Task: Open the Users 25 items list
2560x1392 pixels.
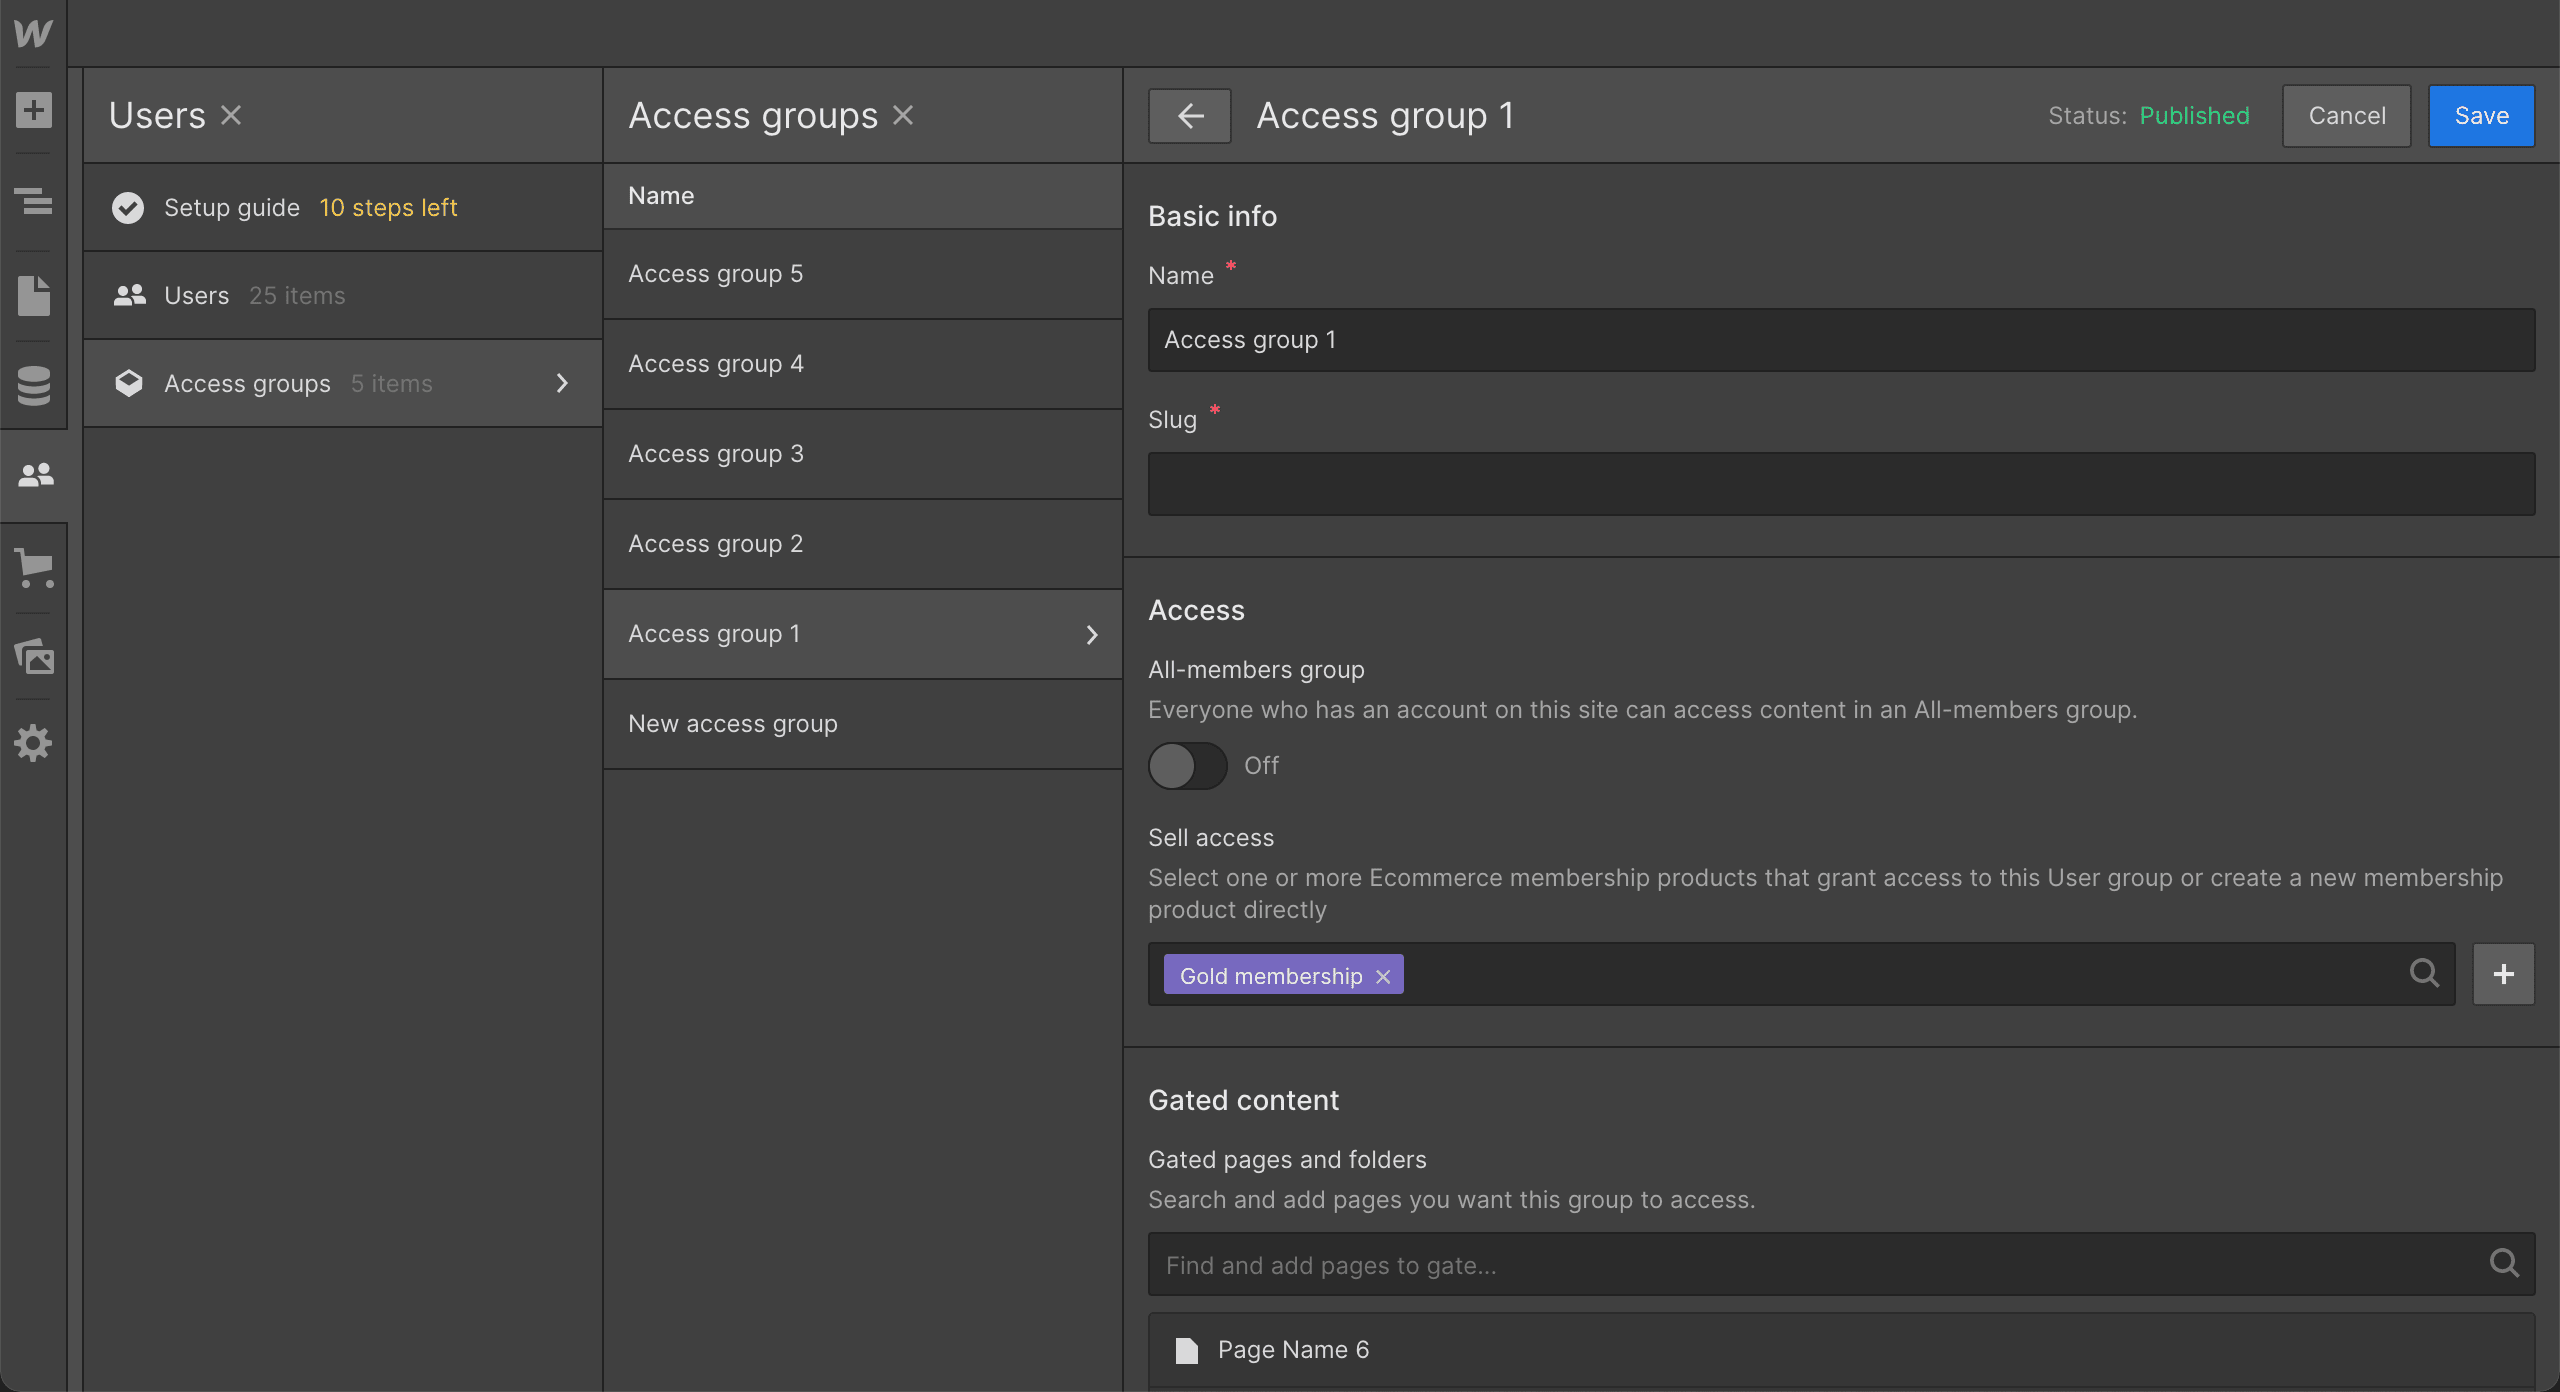Action: [x=342, y=296]
